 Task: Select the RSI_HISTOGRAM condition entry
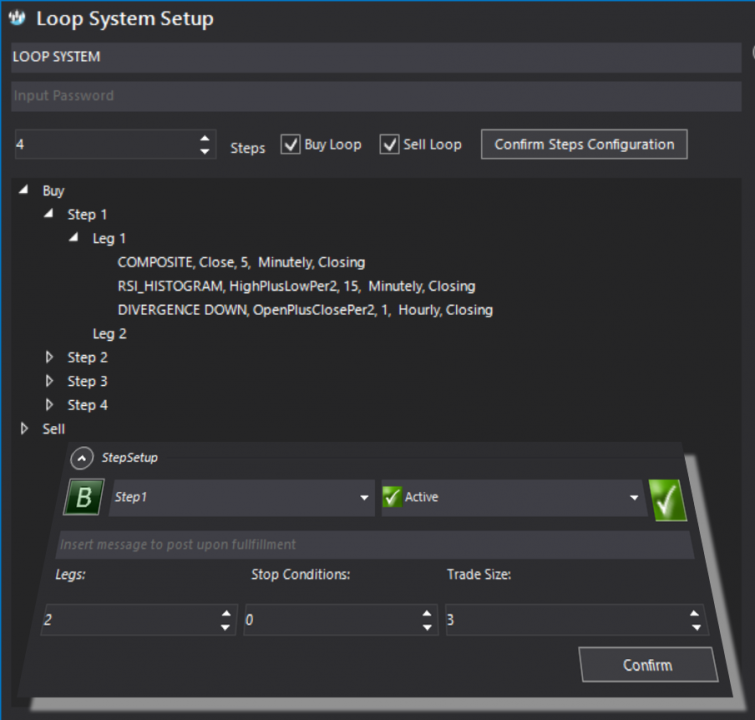click(x=296, y=286)
